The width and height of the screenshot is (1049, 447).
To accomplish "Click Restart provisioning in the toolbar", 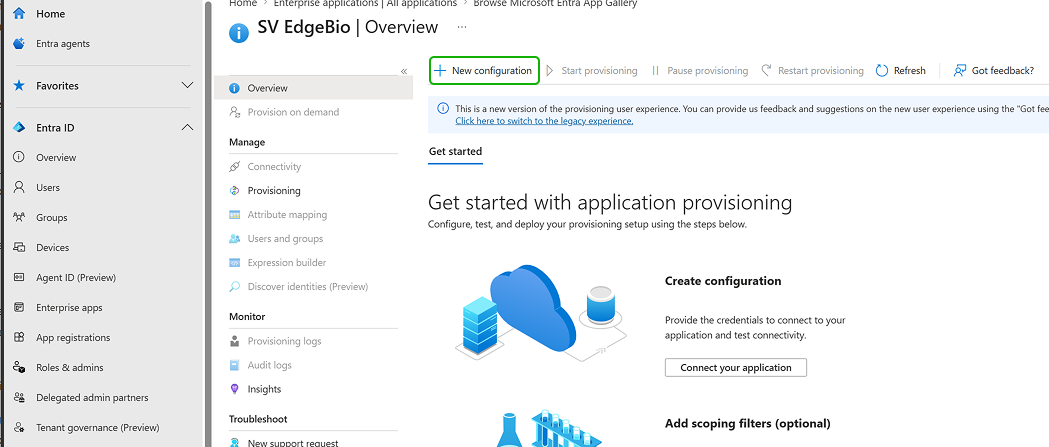I will [813, 70].
